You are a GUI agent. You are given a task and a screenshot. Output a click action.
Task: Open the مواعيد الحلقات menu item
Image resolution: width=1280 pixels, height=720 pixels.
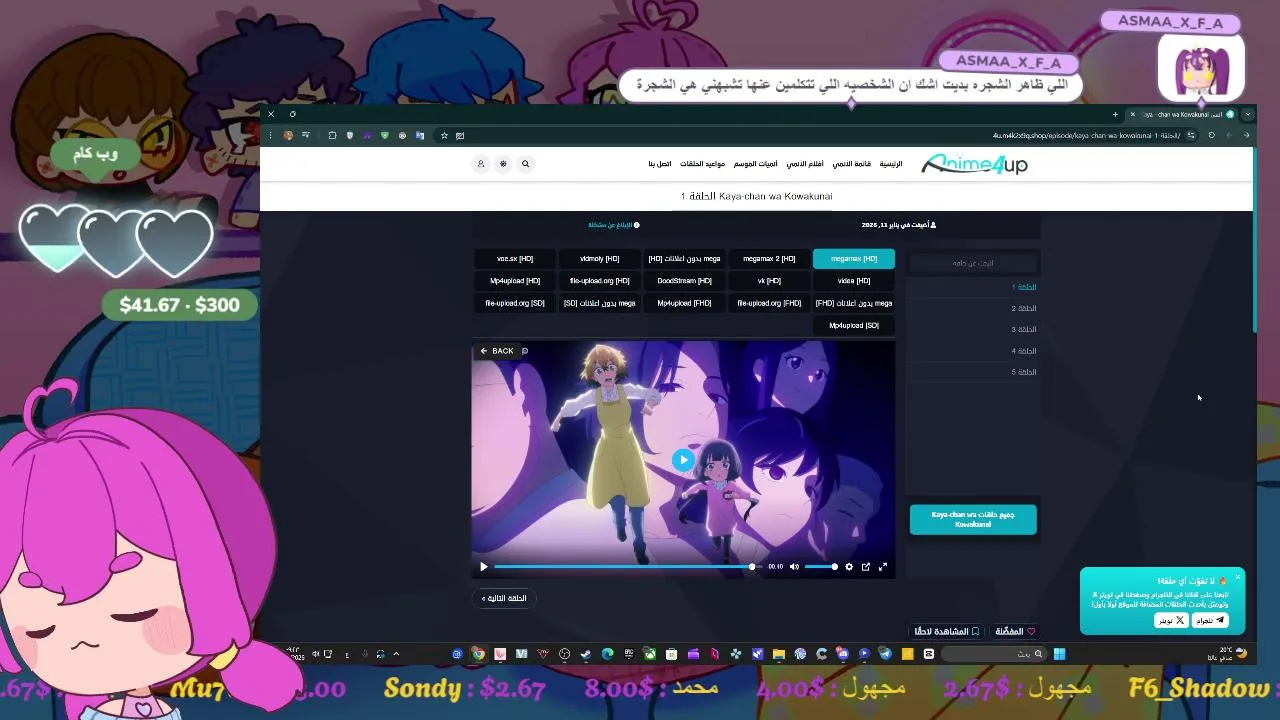click(x=703, y=164)
